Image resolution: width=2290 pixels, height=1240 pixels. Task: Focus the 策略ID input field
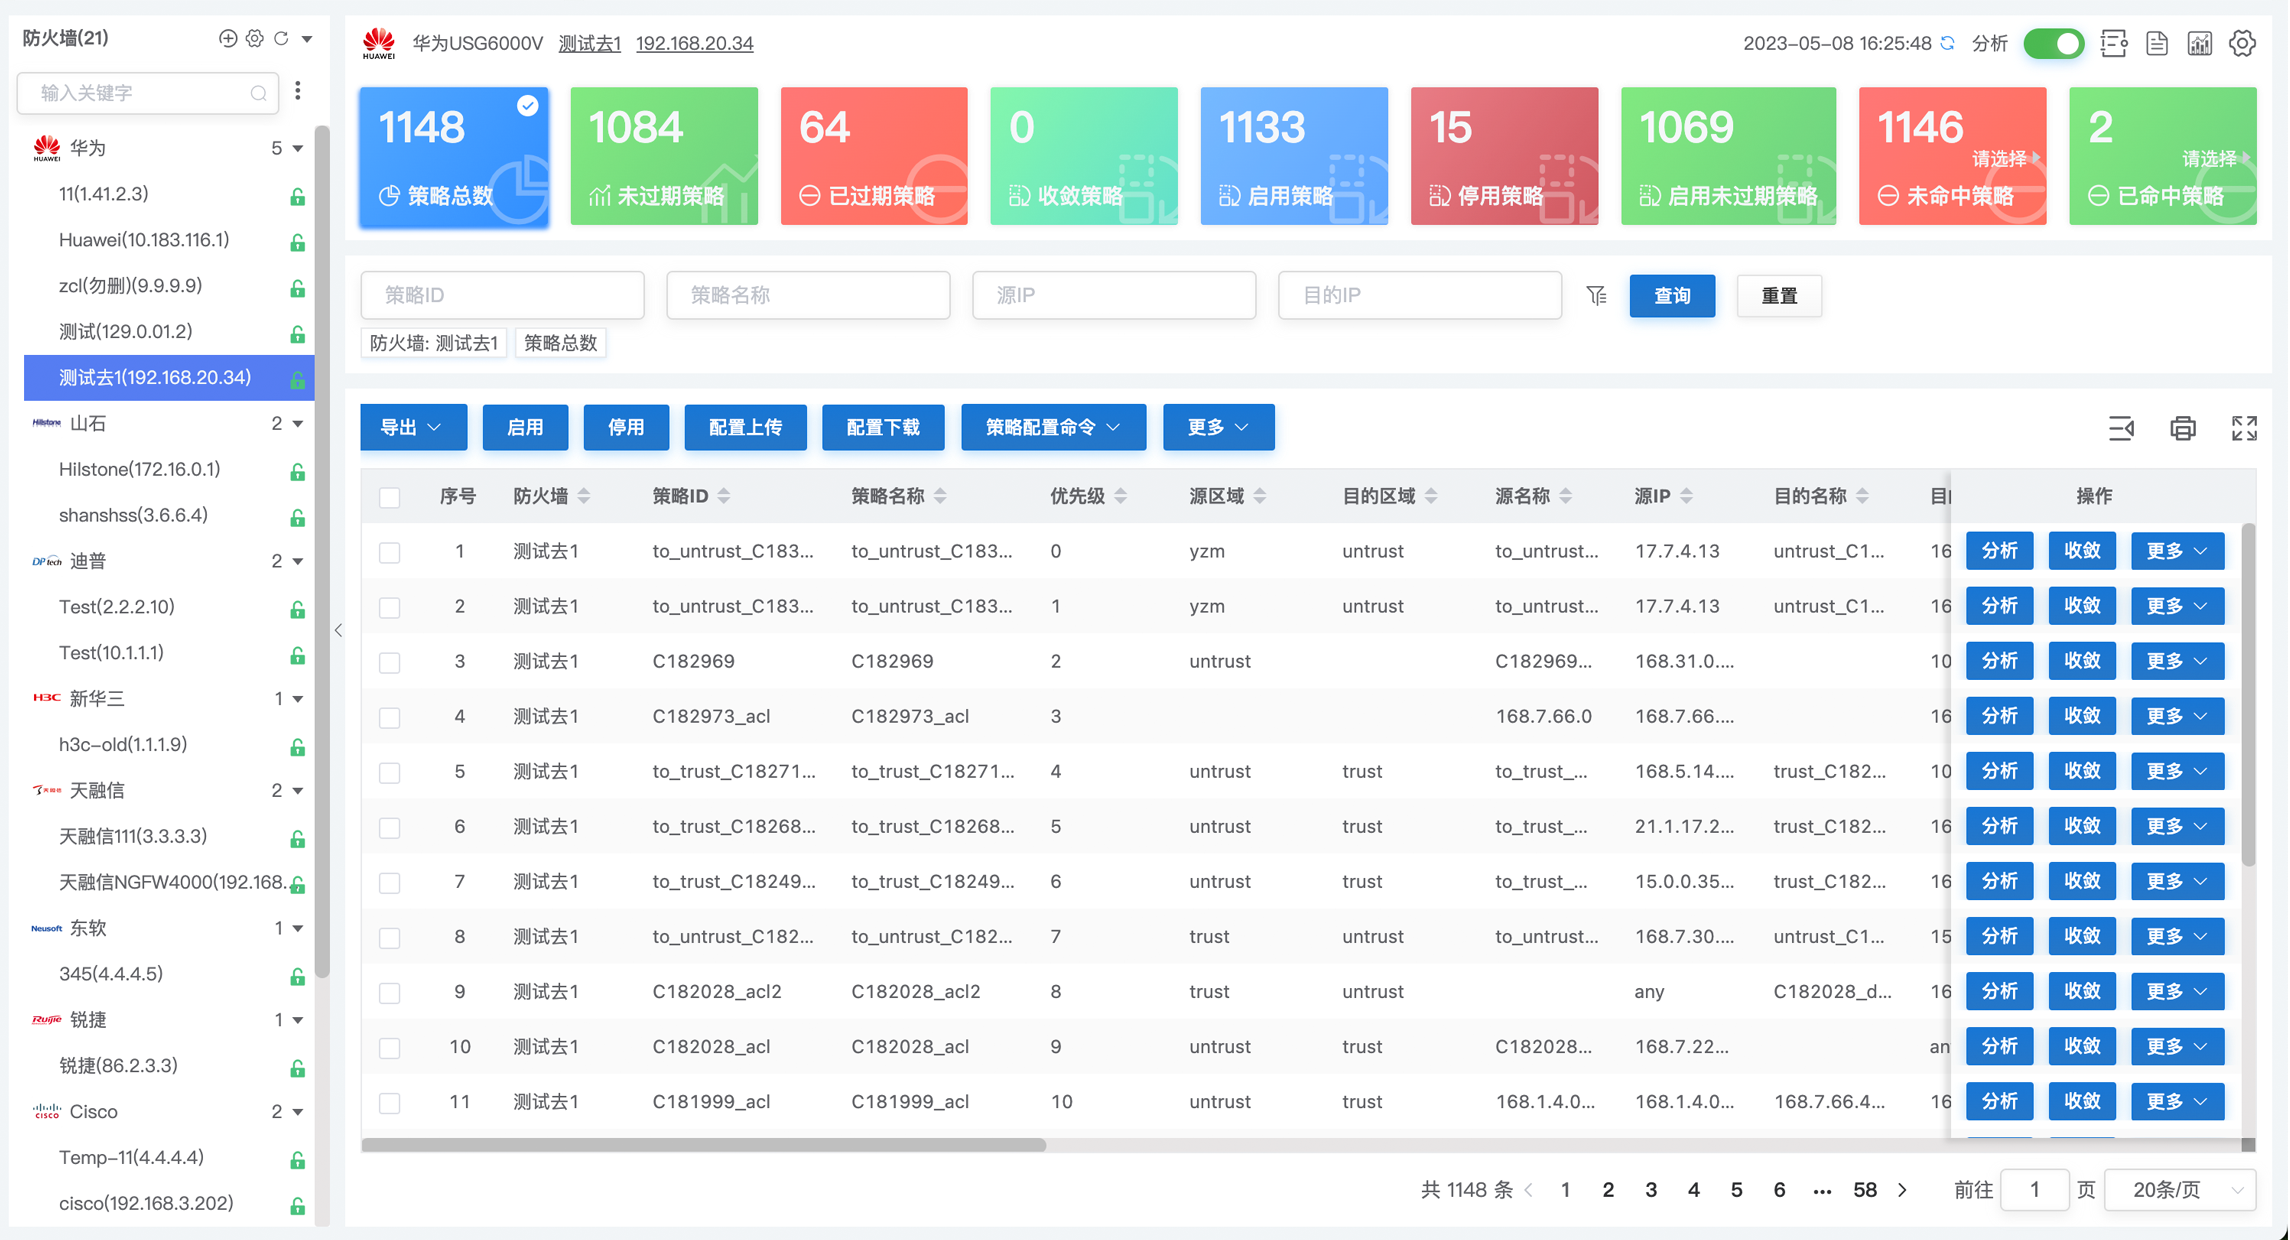click(502, 295)
